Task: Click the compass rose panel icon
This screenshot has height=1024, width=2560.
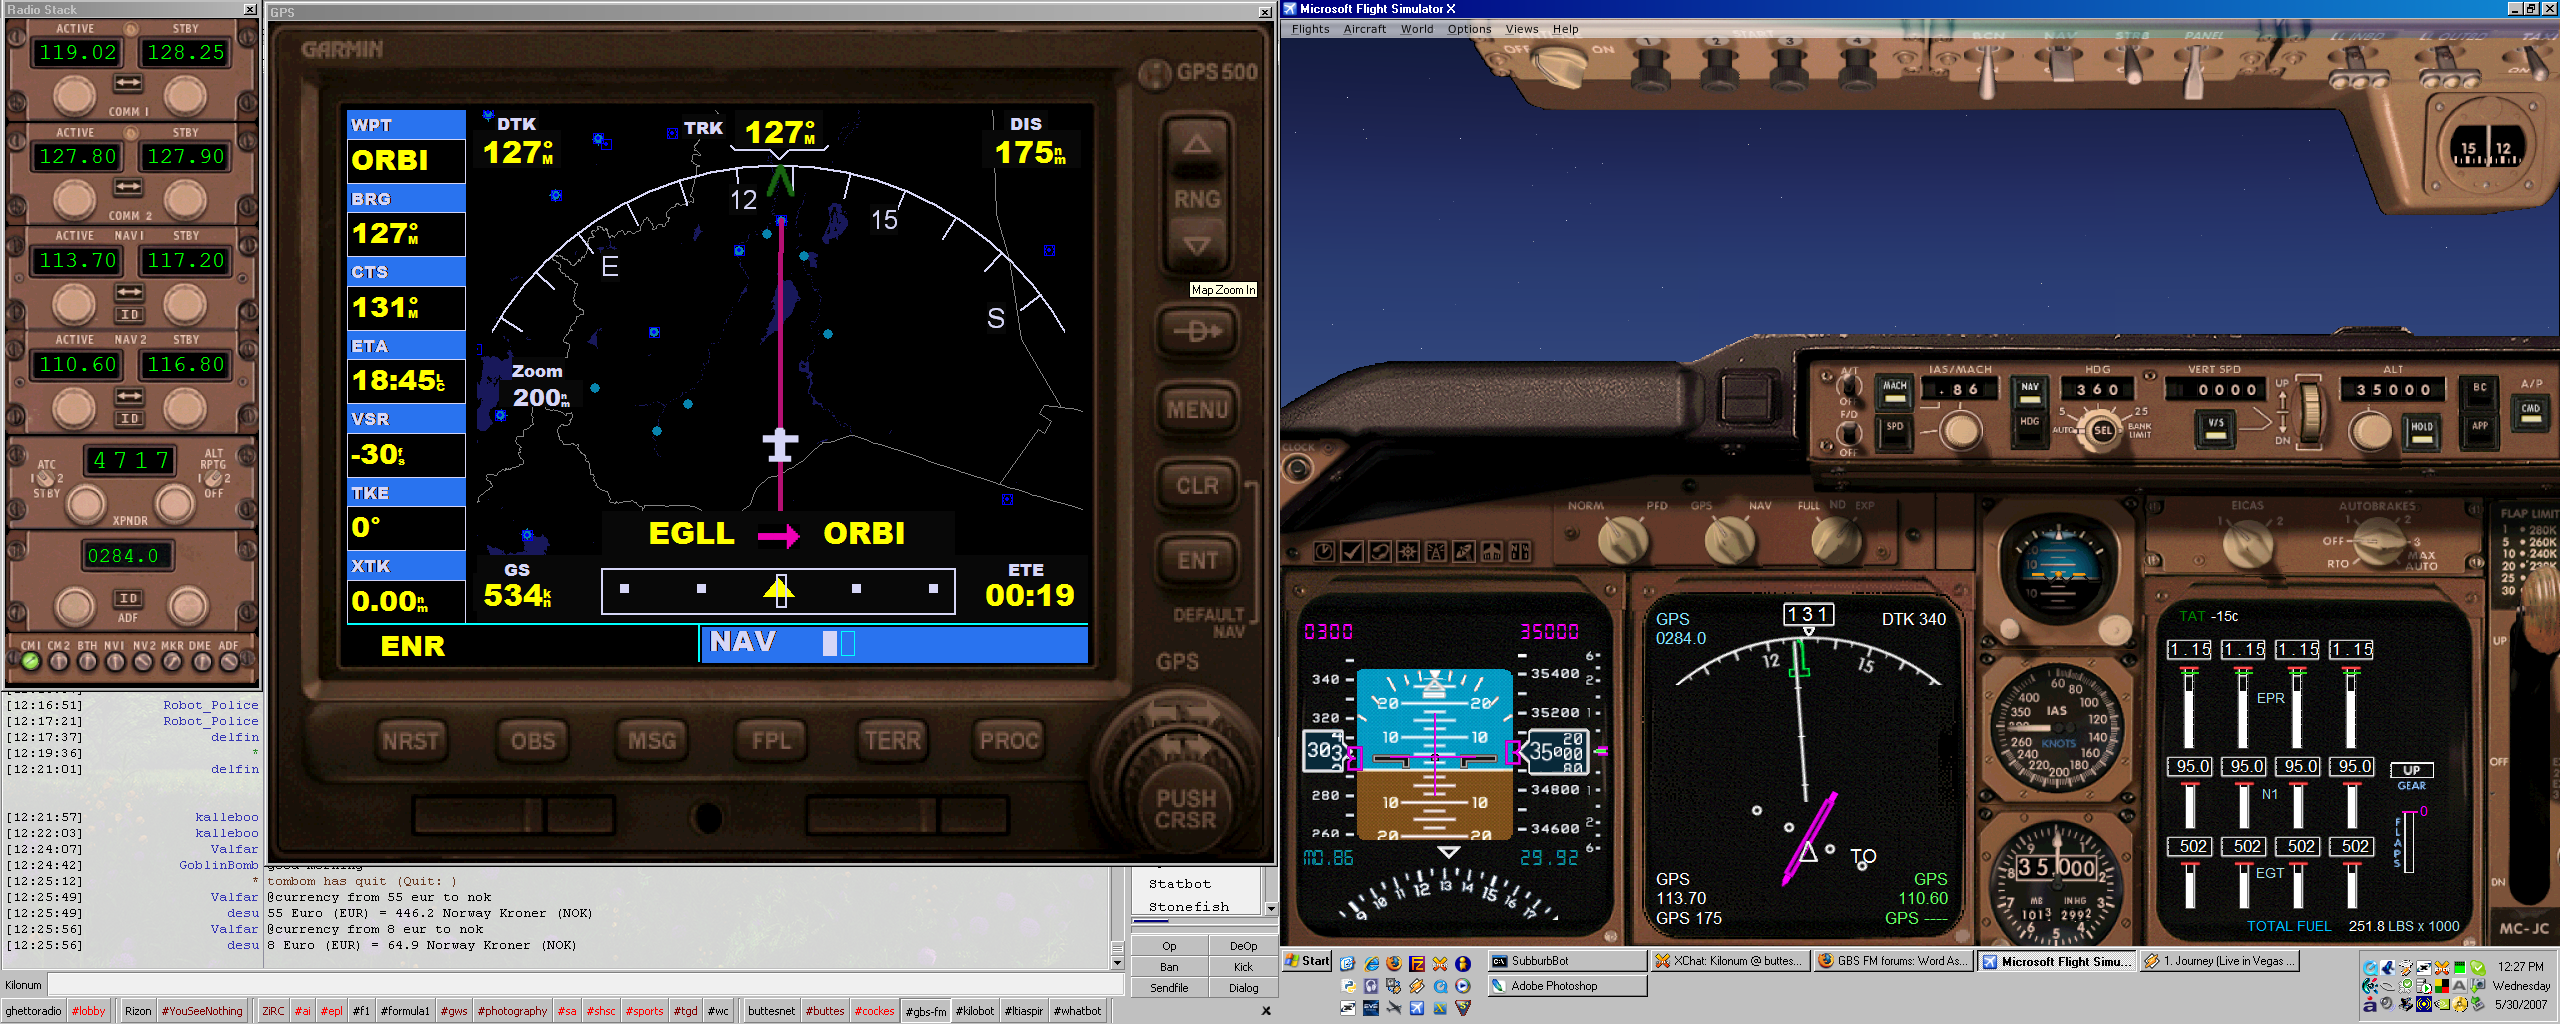Action: point(1407,551)
